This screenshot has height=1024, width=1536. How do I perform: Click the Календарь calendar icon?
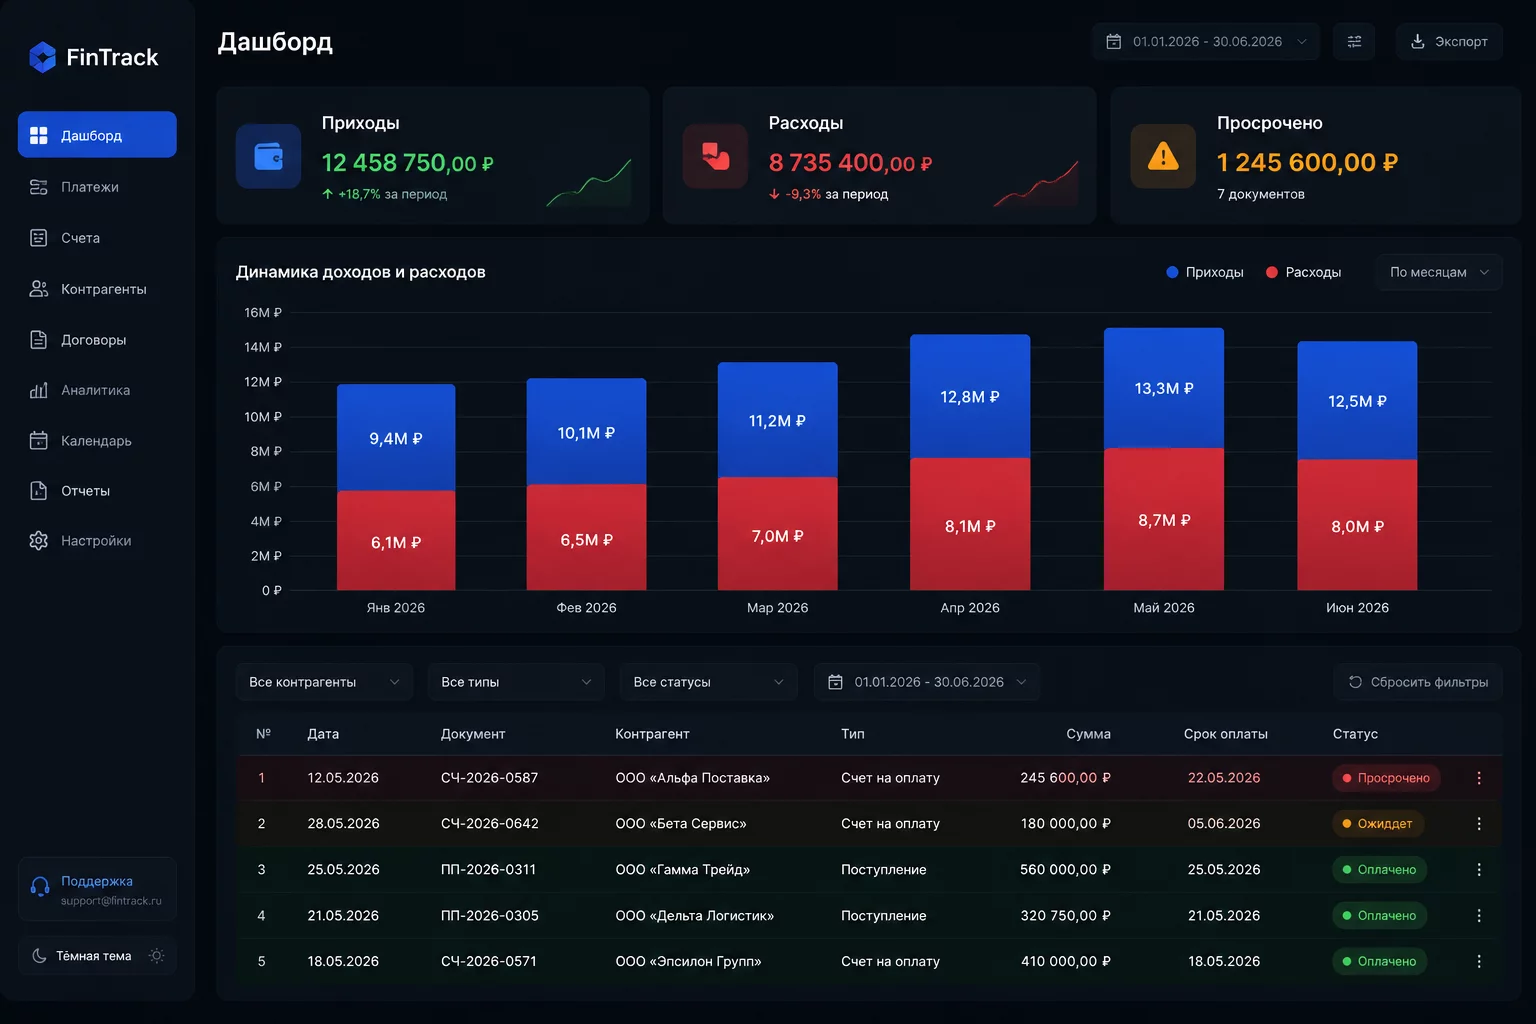(x=39, y=441)
